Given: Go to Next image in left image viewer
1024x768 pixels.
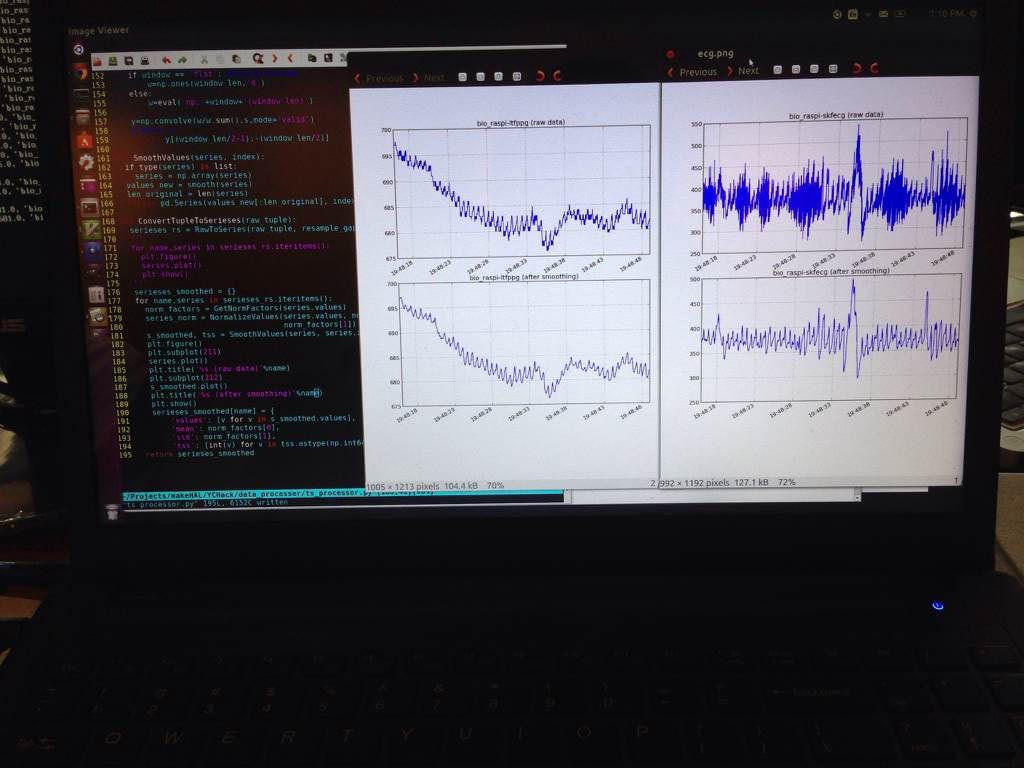Looking at the screenshot, I should coord(428,78).
